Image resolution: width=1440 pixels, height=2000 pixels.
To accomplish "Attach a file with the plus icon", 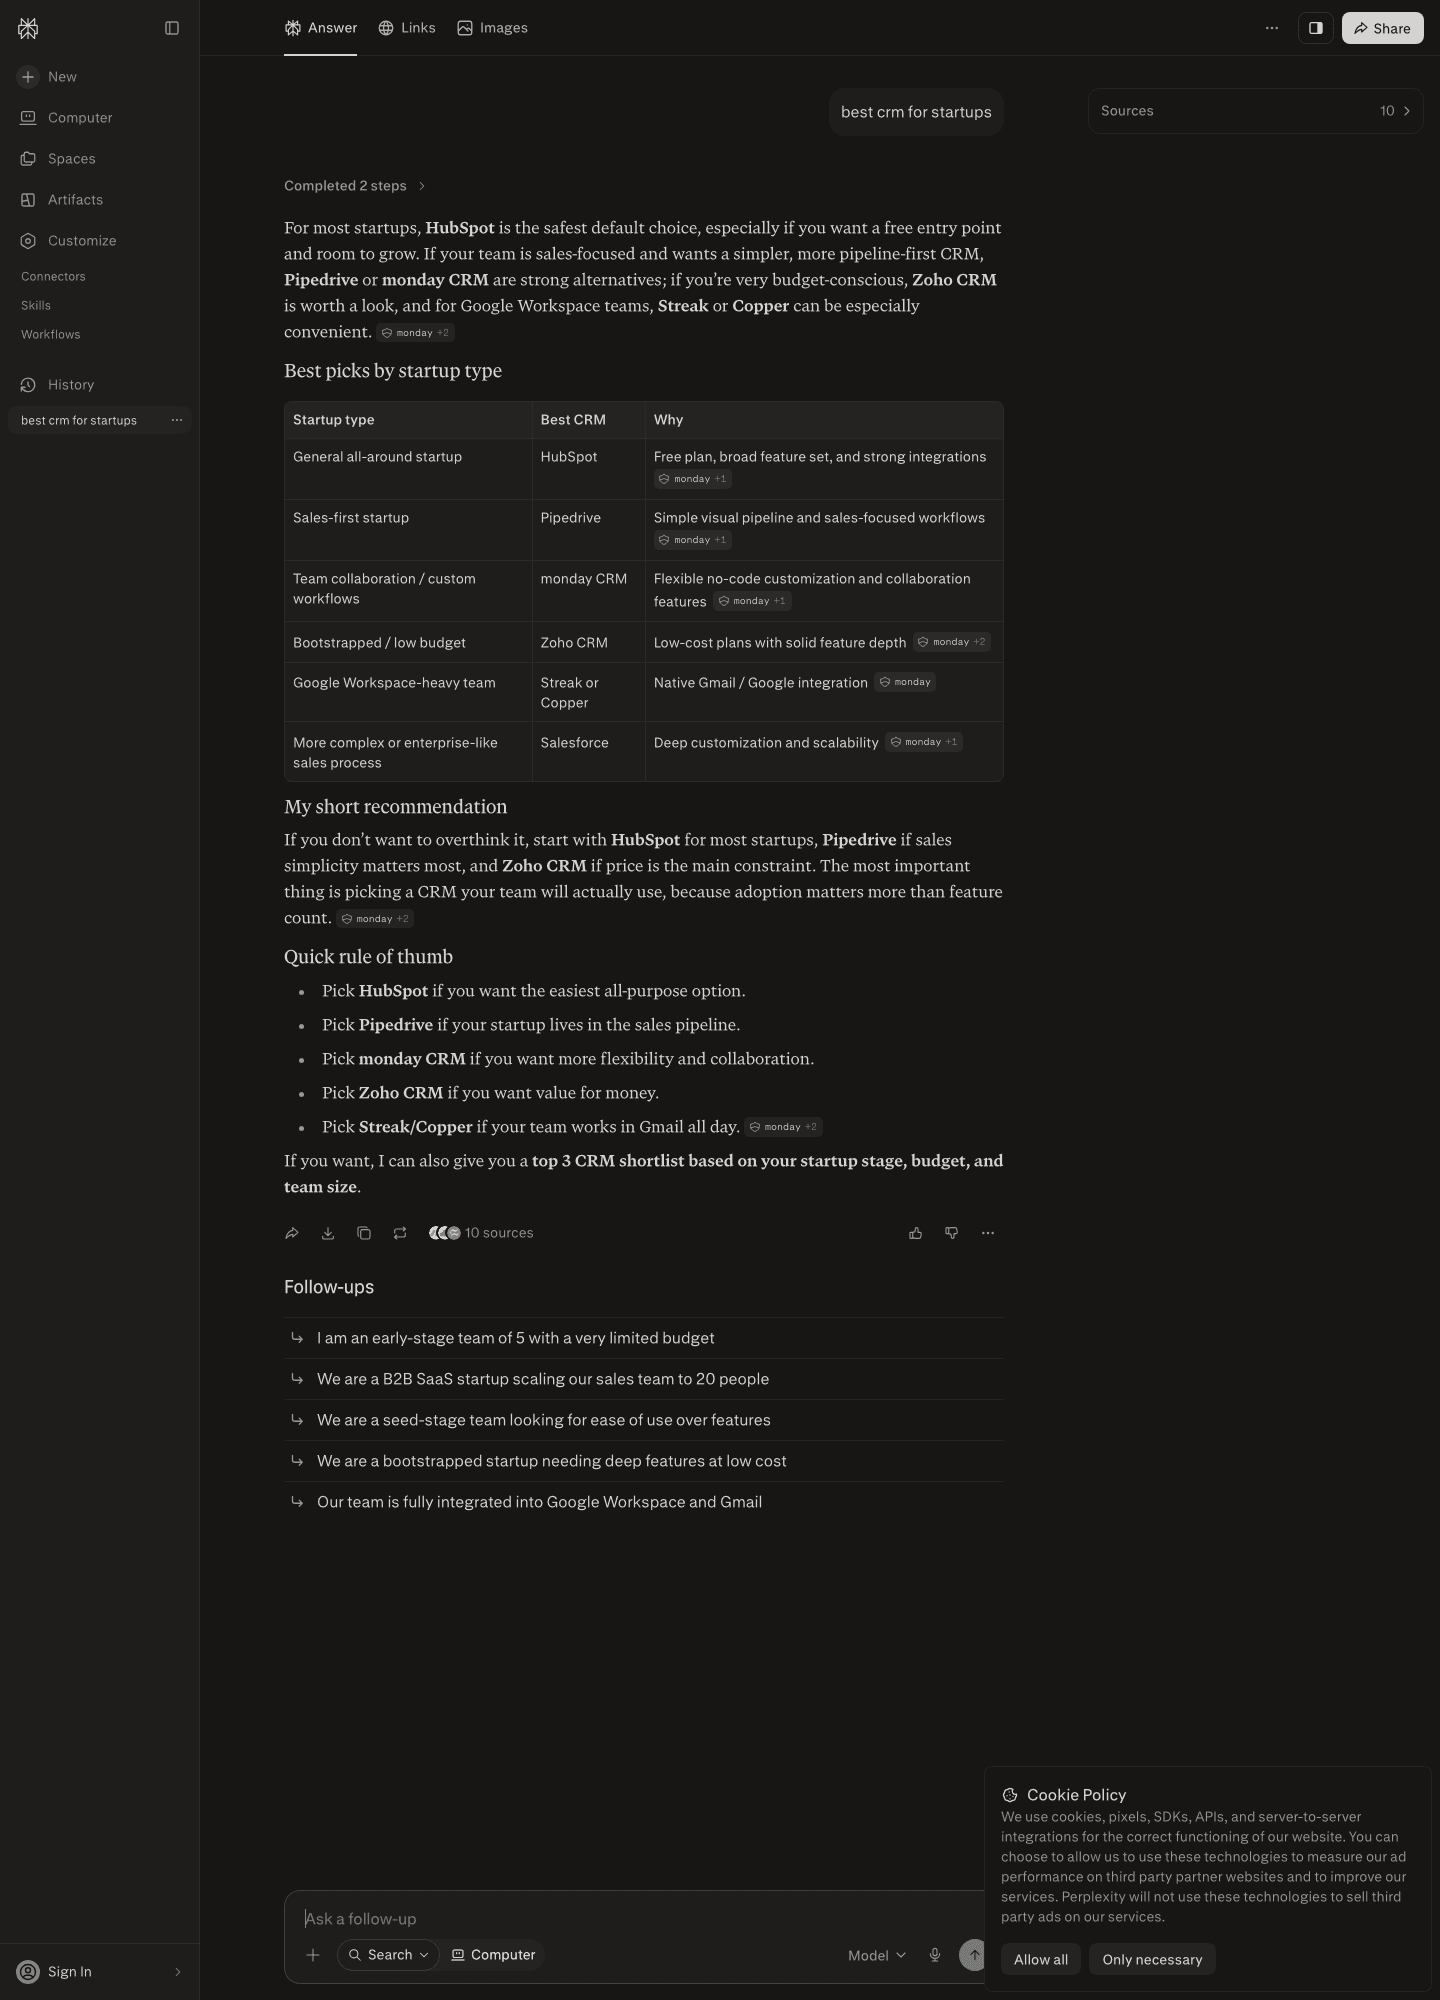I will (x=313, y=1955).
